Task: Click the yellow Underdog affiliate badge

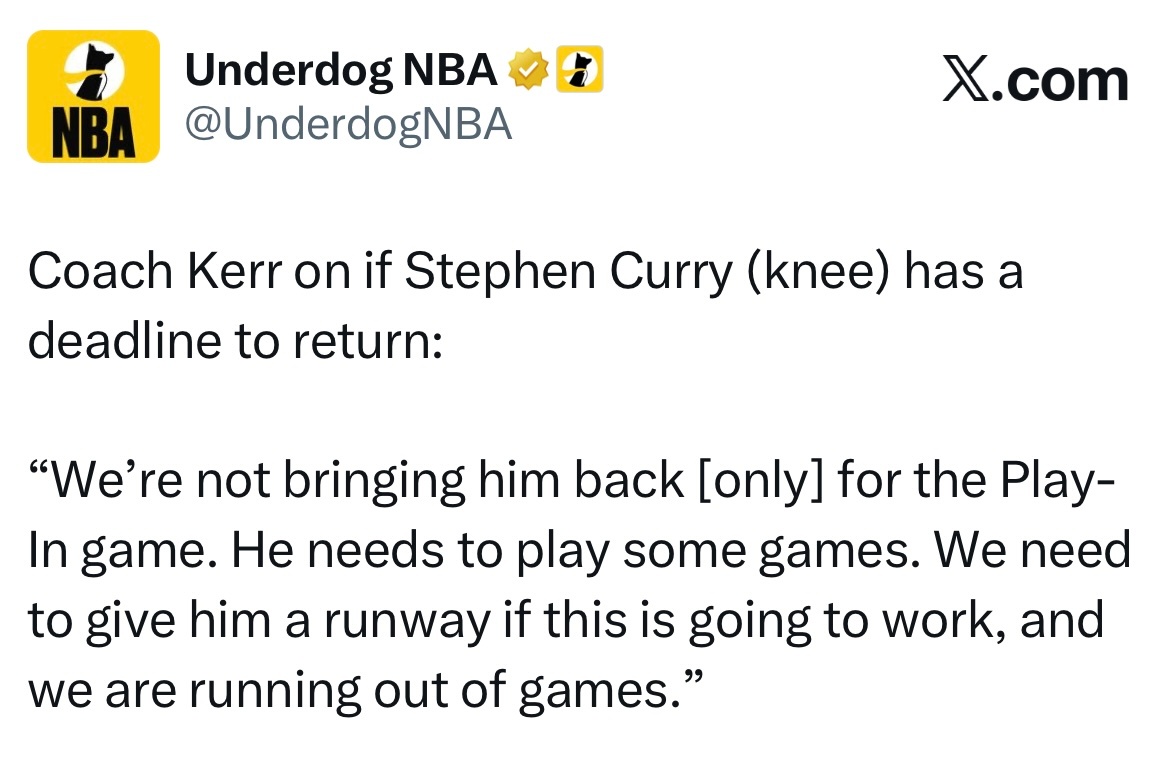Action: pos(580,70)
